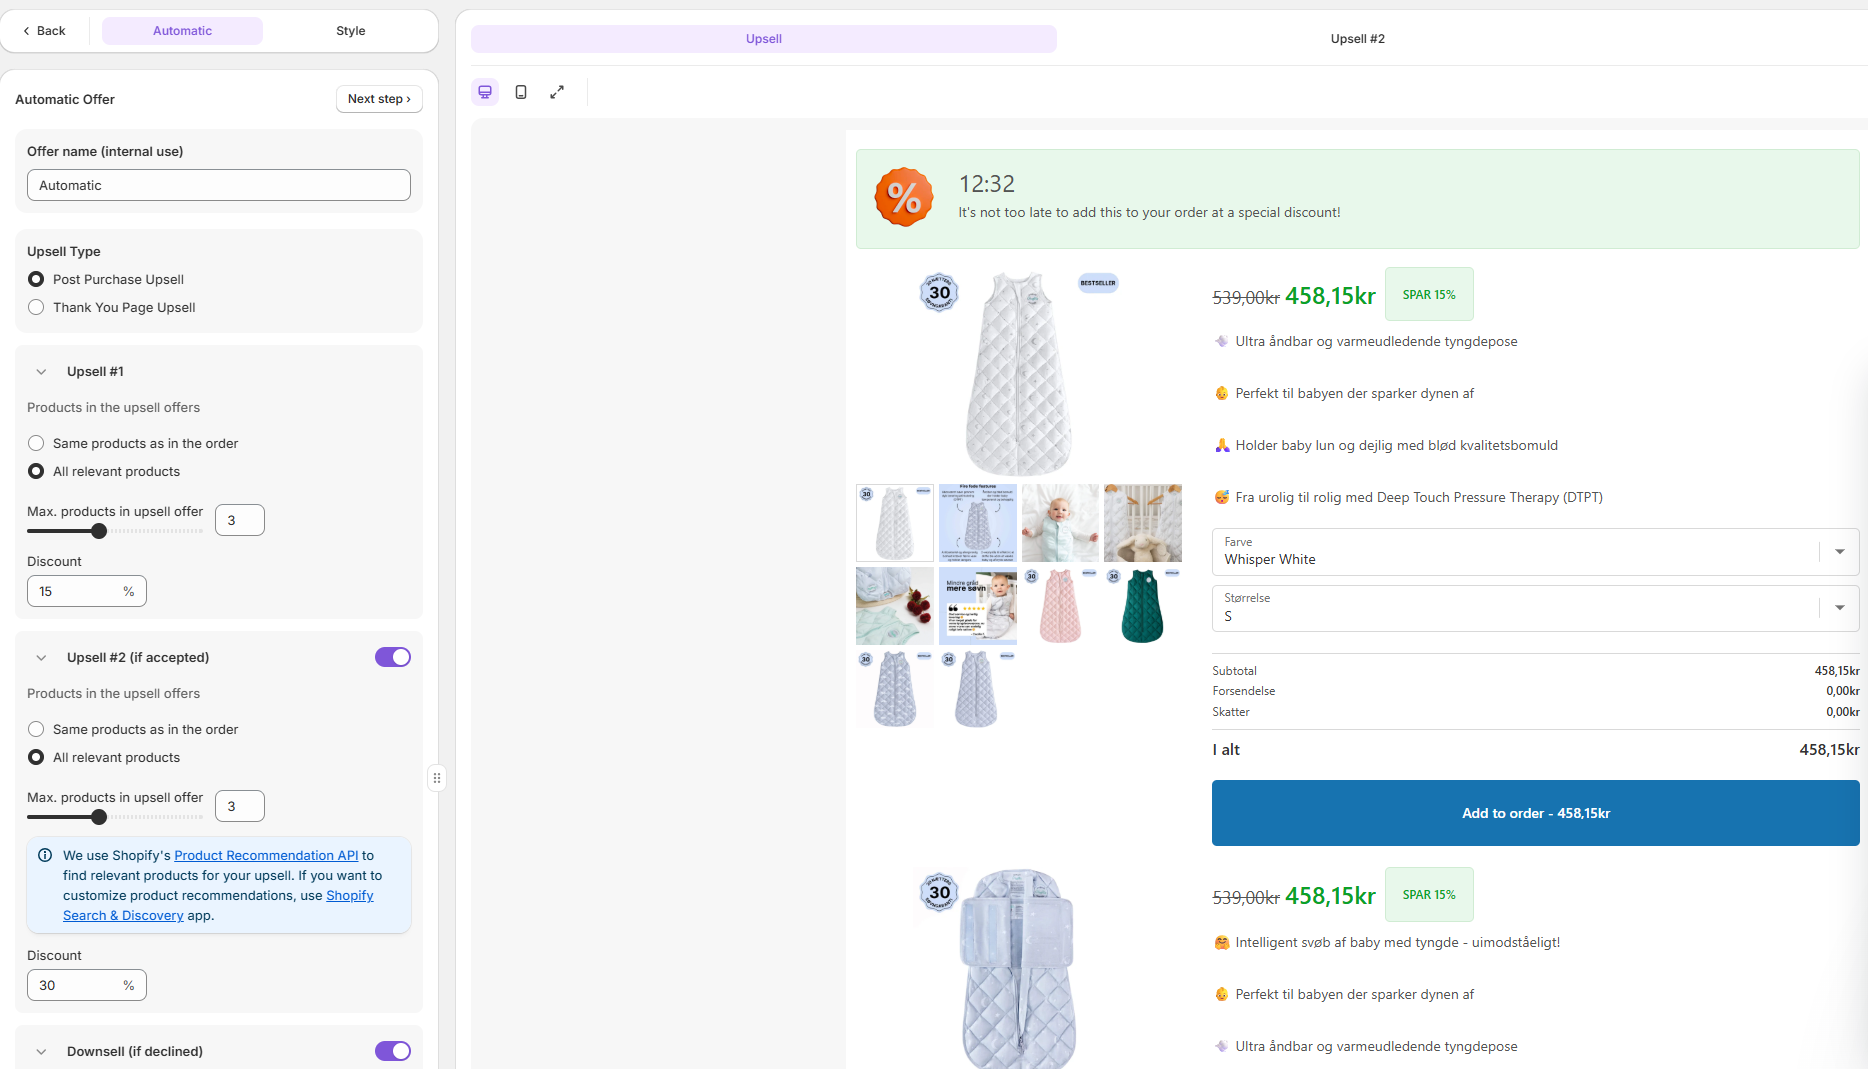Viewport: 1868px width, 1069px height.
Task: Switch to mobile preview icon
Action: point(521,92)
